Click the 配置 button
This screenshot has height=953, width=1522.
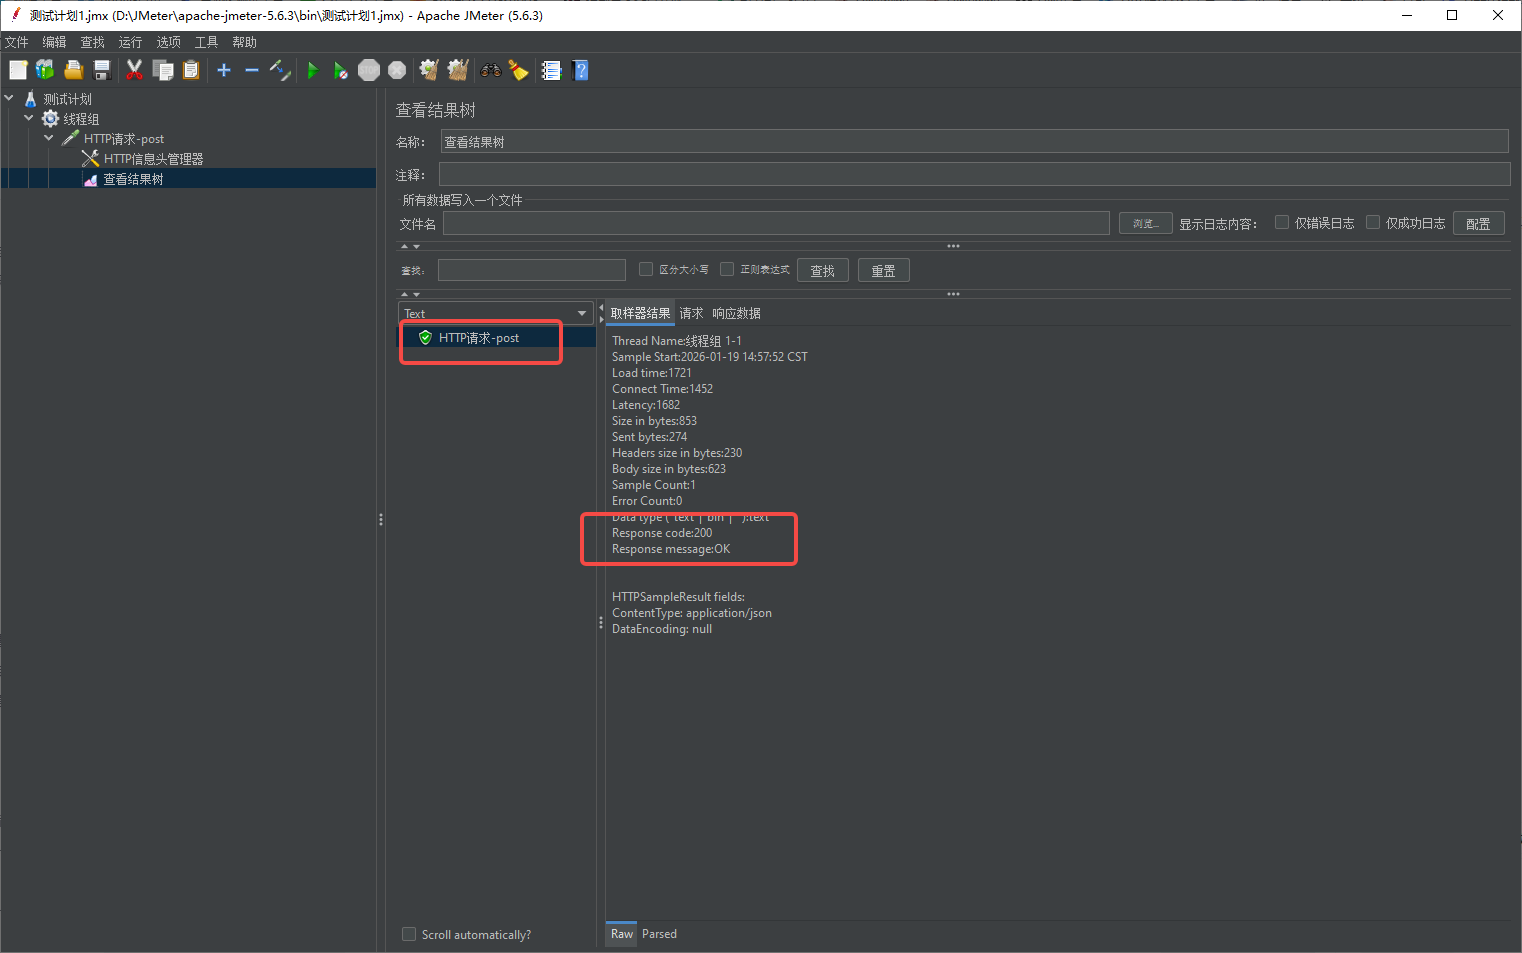(x=1478, y=223)
